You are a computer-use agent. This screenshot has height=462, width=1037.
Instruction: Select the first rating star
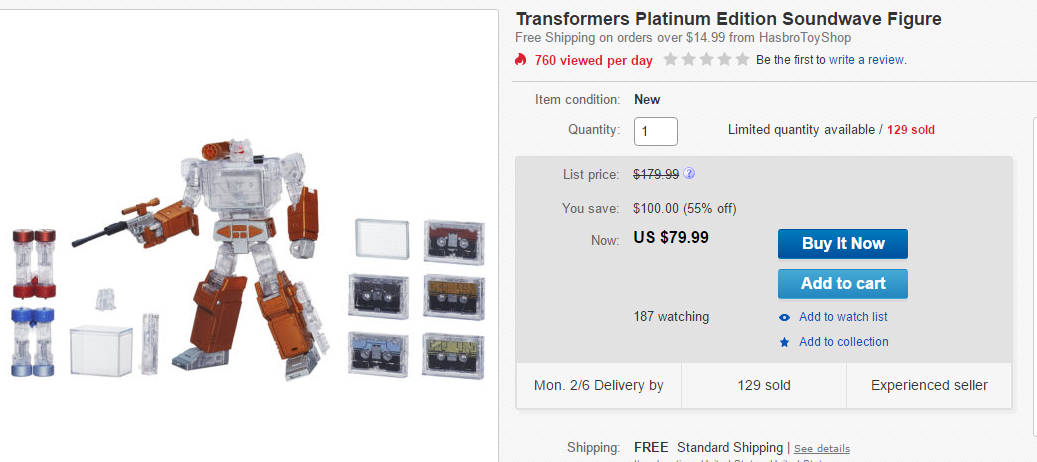671,60
